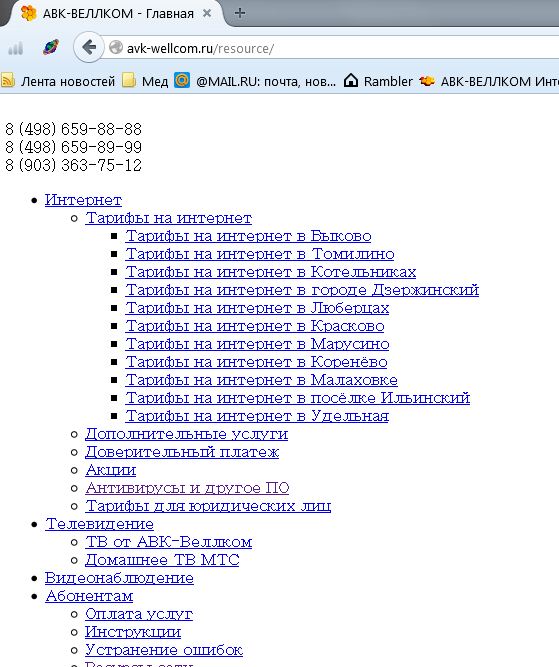Open the Инструкции link
The image size is (559, 667).
click(x=133, y=632)
